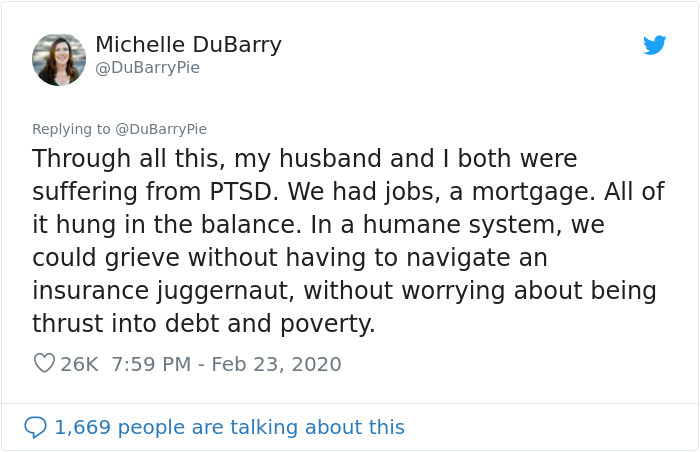Click the 26K likes count
The width and height of the screenshot is (700, 452).
[79, 364]
